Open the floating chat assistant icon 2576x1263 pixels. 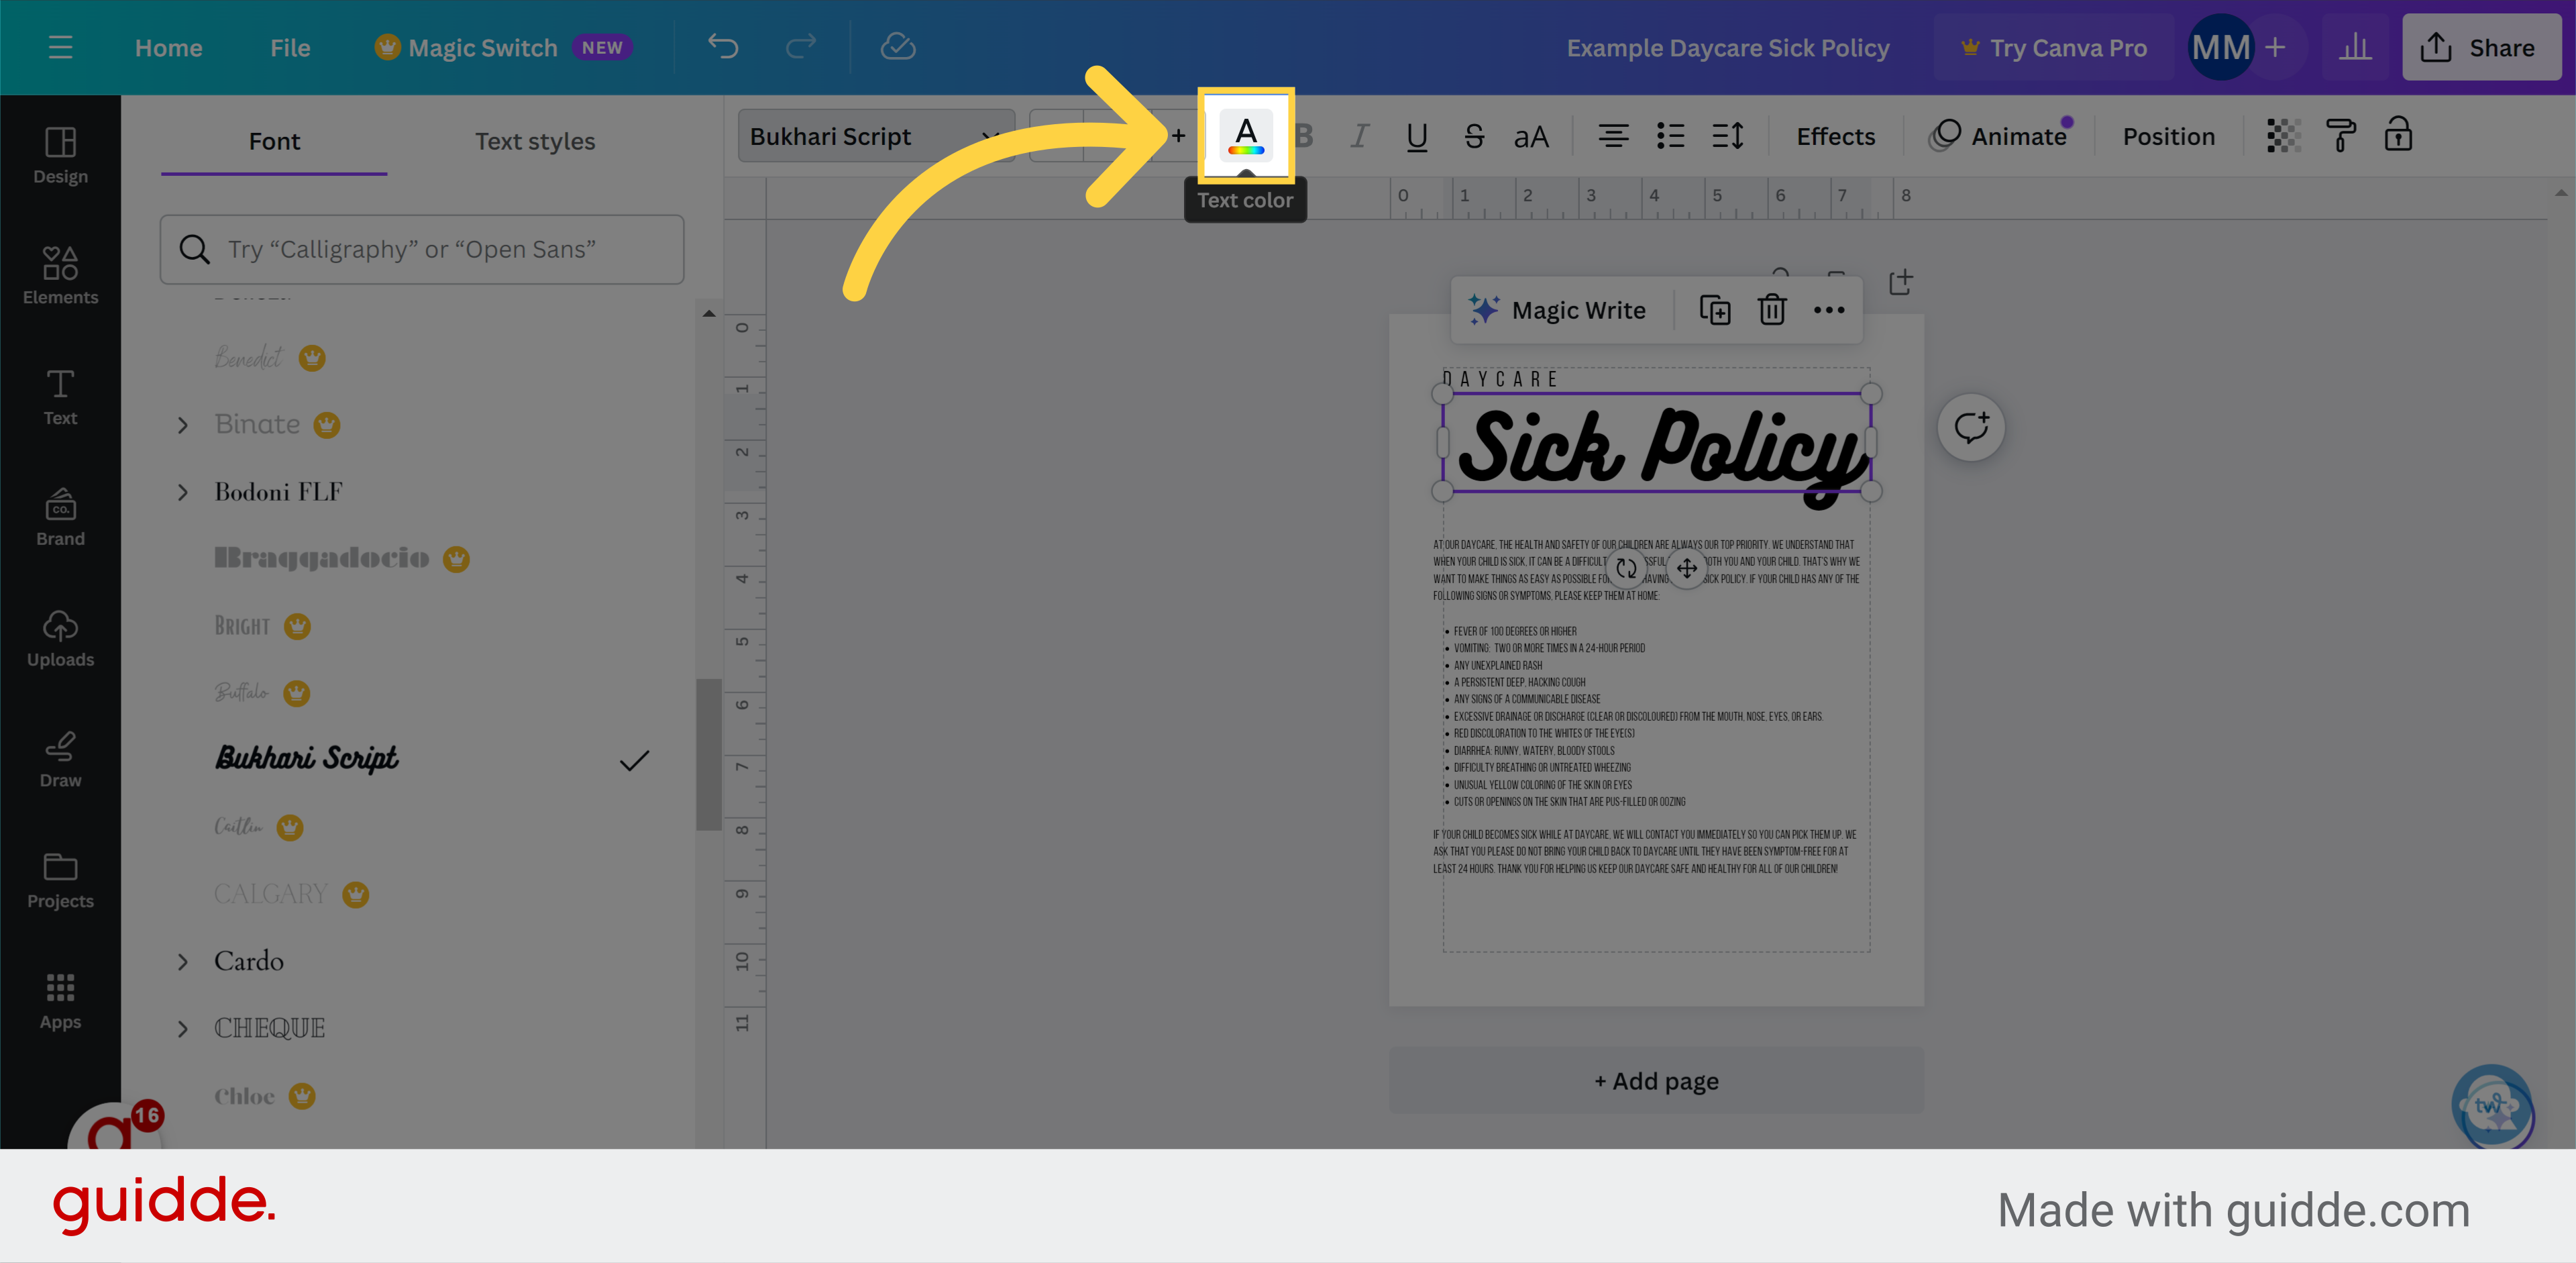[2492, 1107]
